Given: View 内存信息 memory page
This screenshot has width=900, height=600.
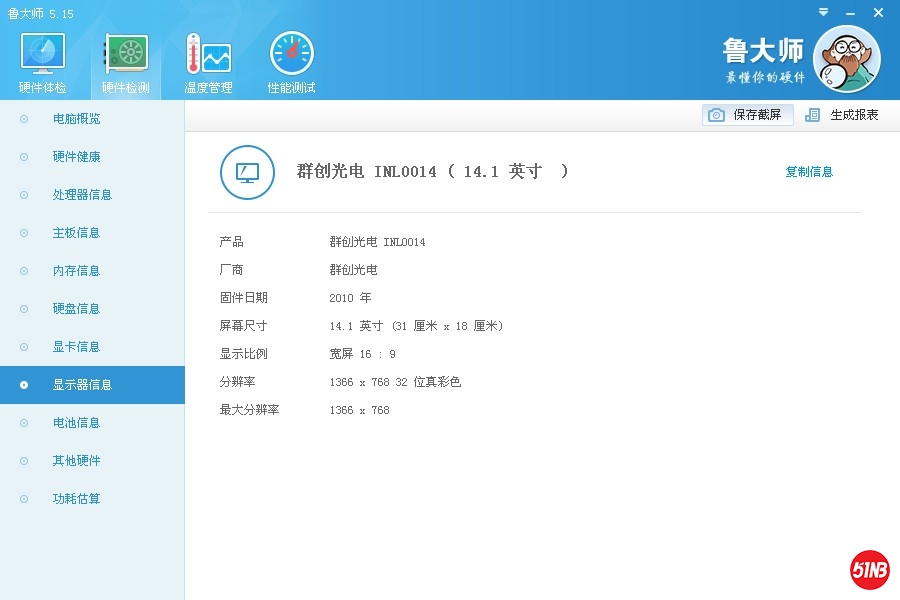Looking at the screenshot, I should pos(76,271).
